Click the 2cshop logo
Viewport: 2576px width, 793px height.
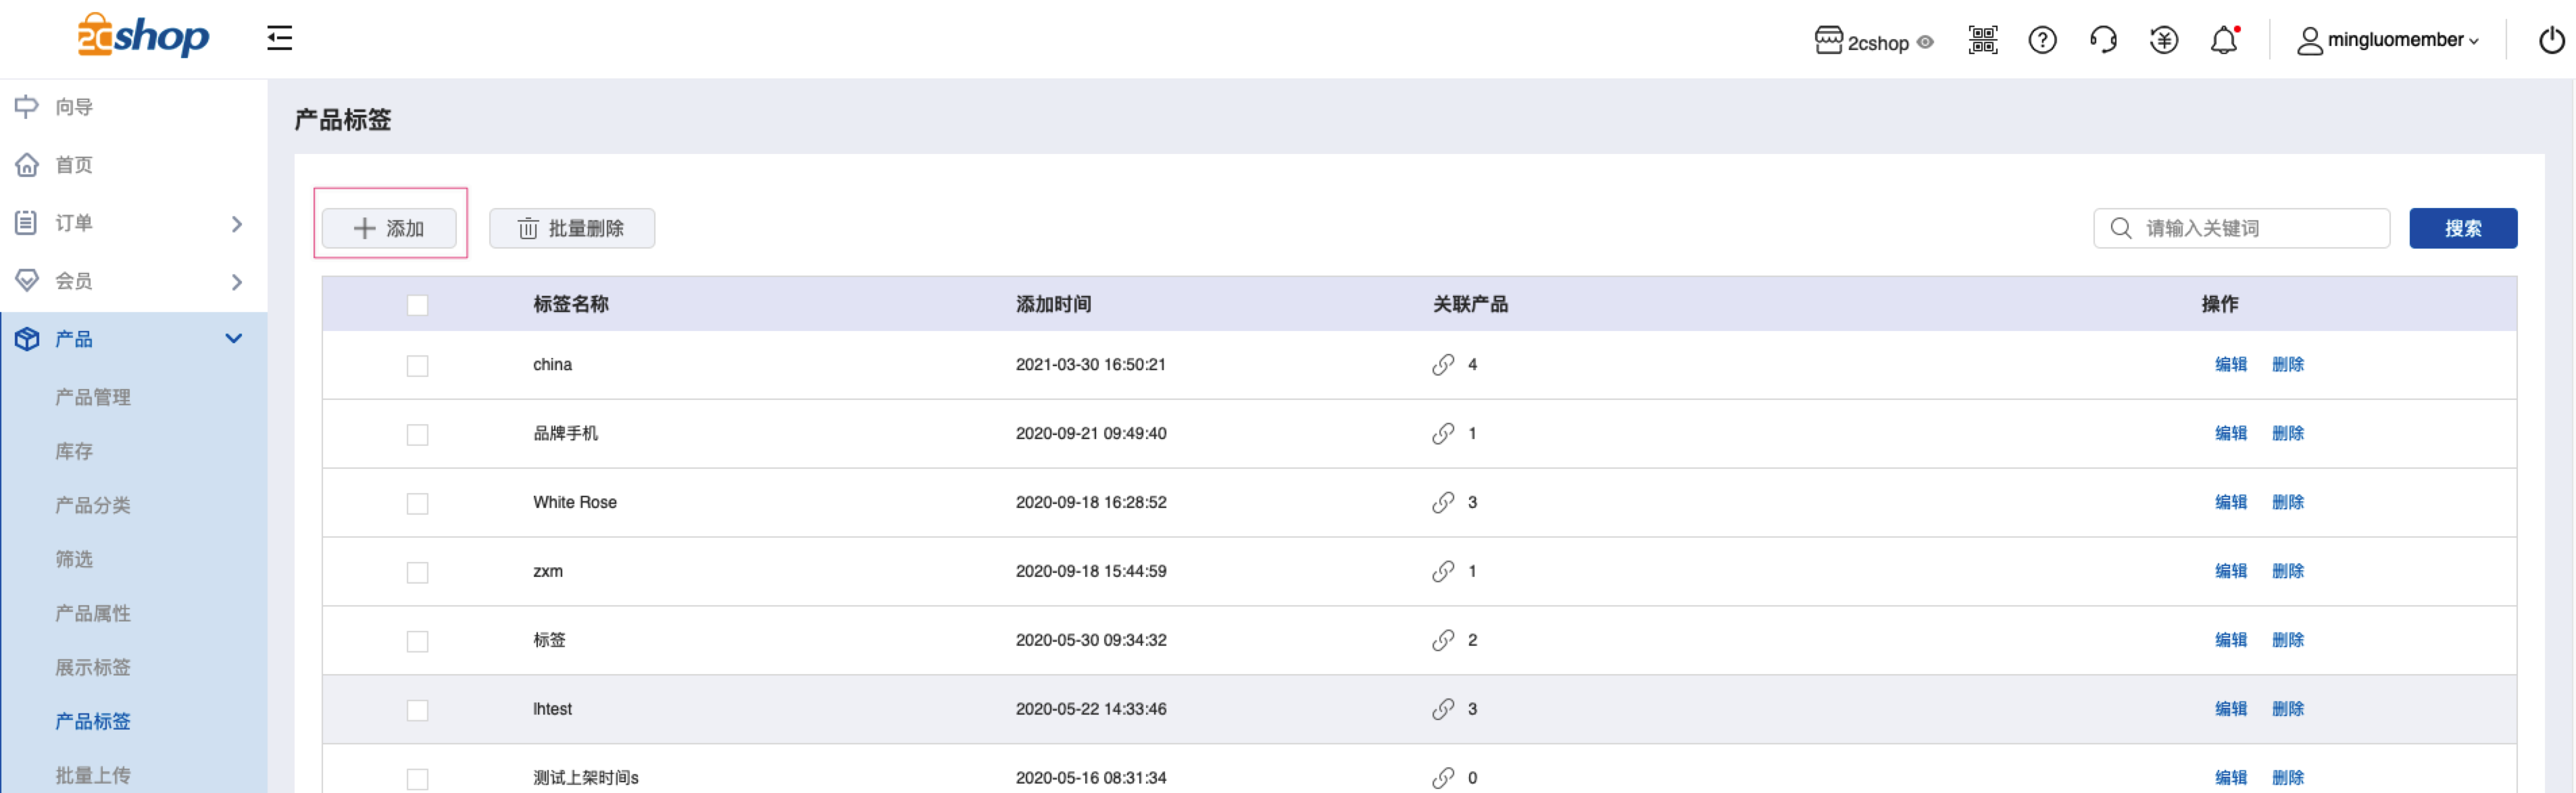point(143,37)
